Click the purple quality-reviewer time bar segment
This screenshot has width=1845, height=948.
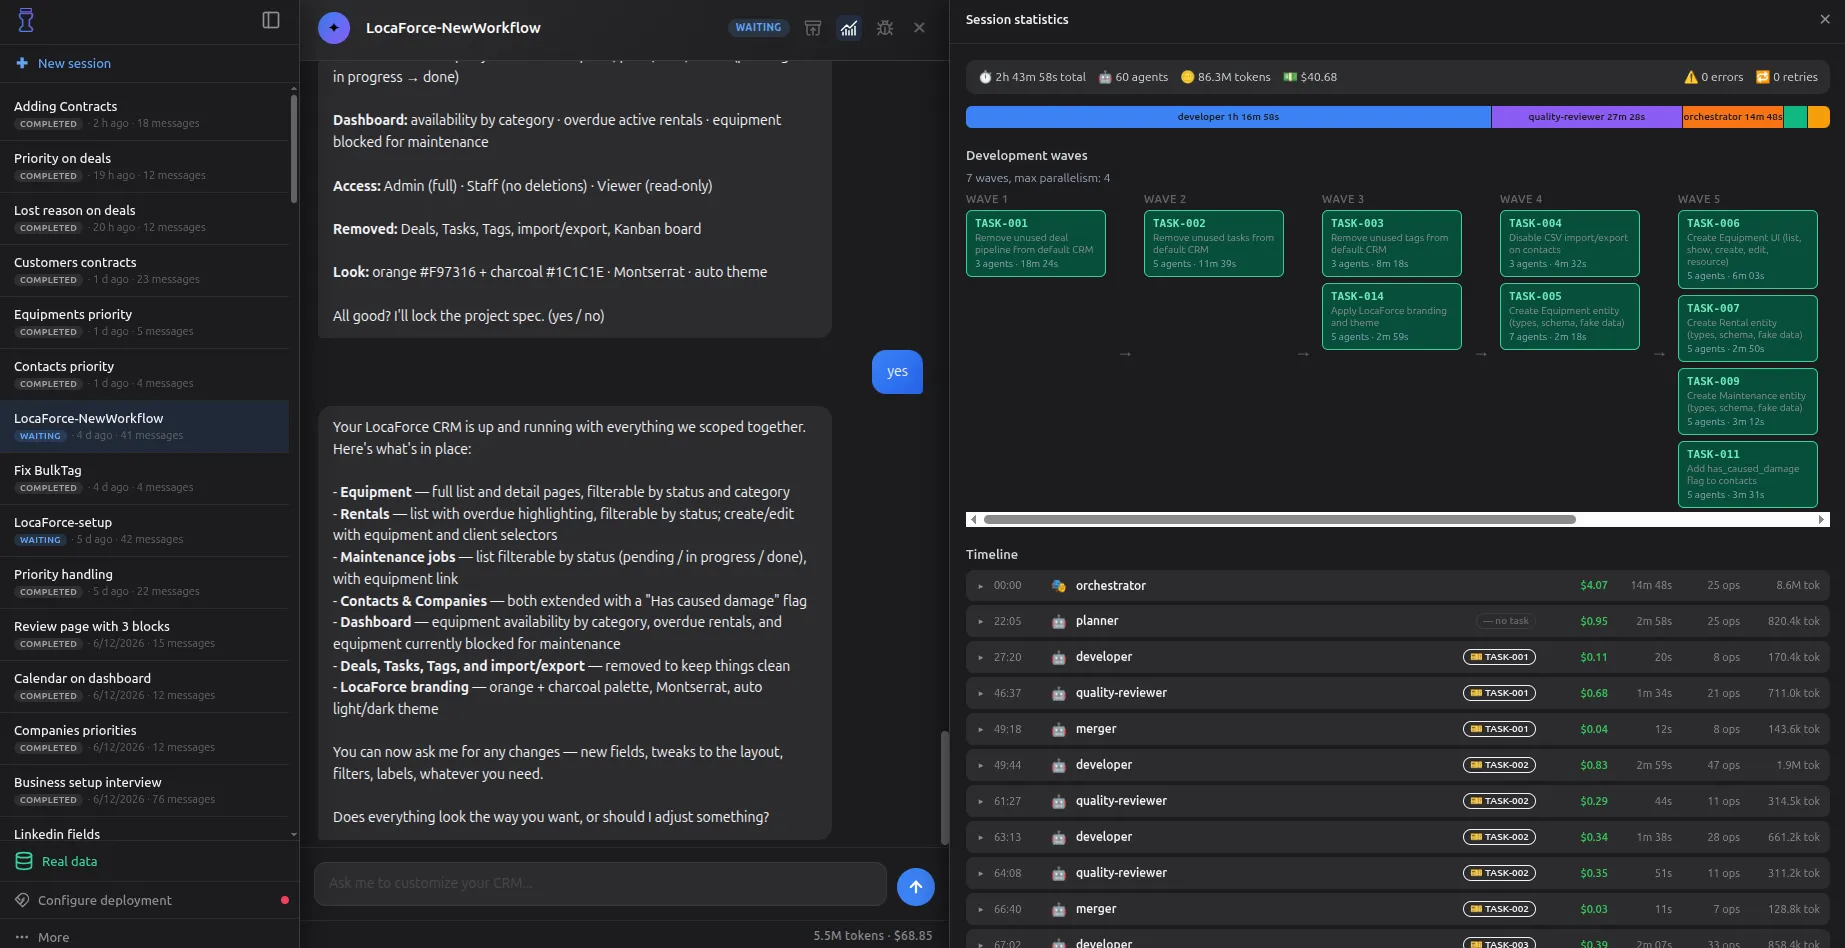click(x=1586, y=117)
